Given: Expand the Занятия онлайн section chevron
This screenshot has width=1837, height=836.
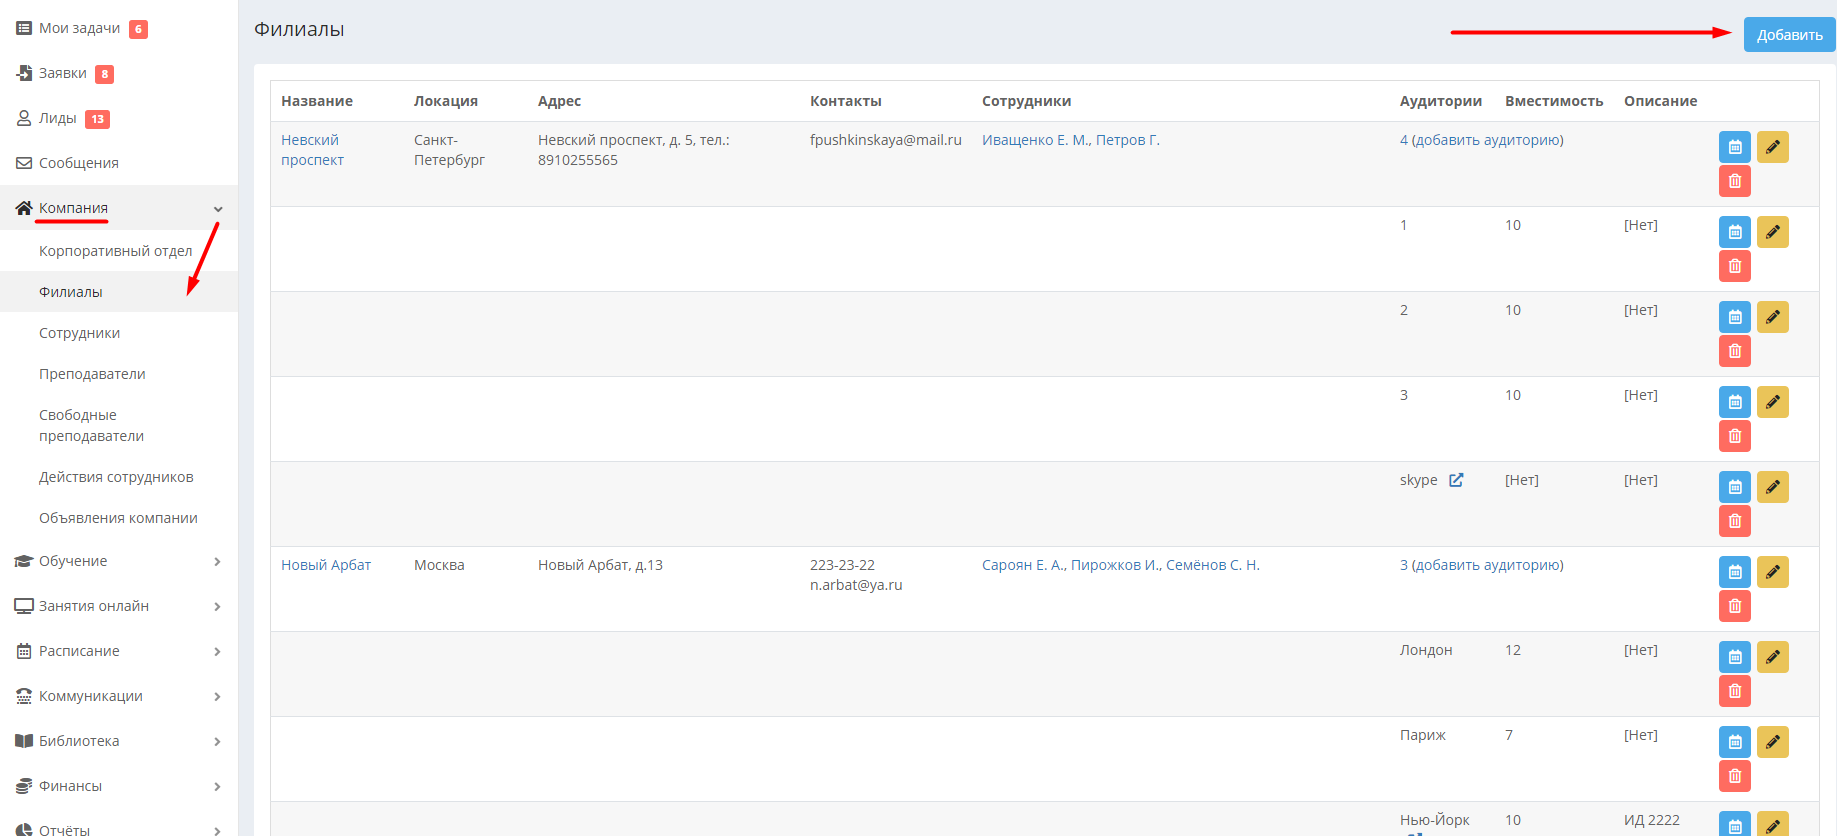Looking at the screenshot, I should click(x=218, y=607).
